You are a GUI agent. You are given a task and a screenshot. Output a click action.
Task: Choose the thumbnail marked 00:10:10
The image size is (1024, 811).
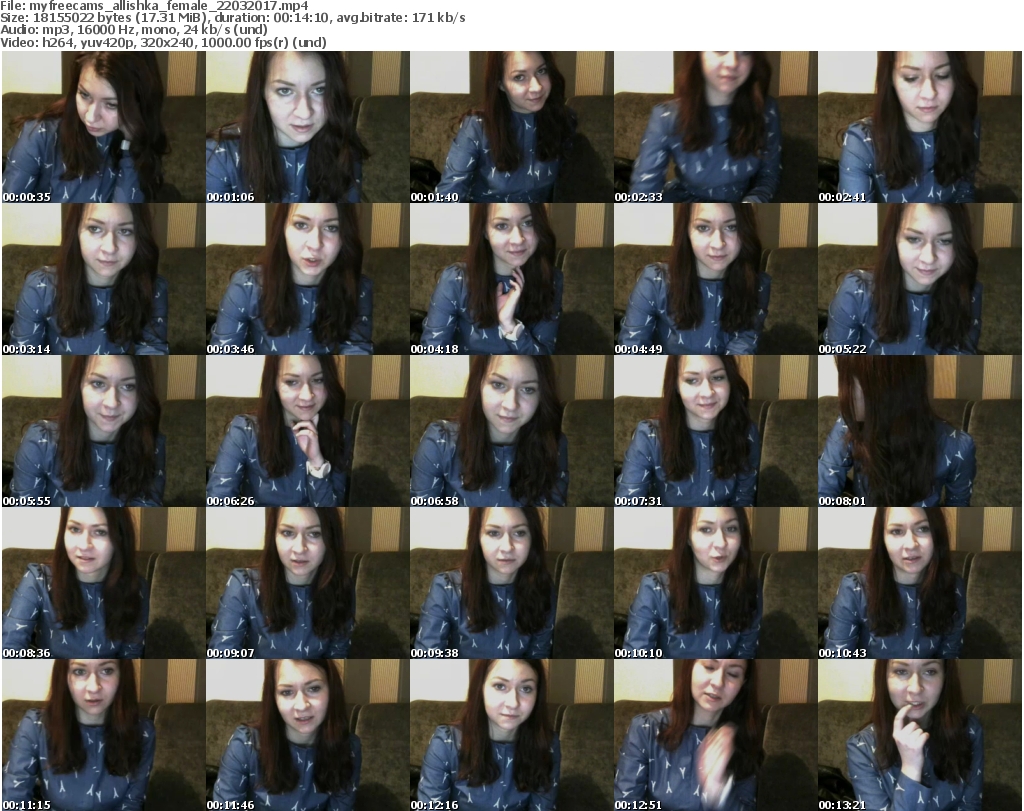716,584
